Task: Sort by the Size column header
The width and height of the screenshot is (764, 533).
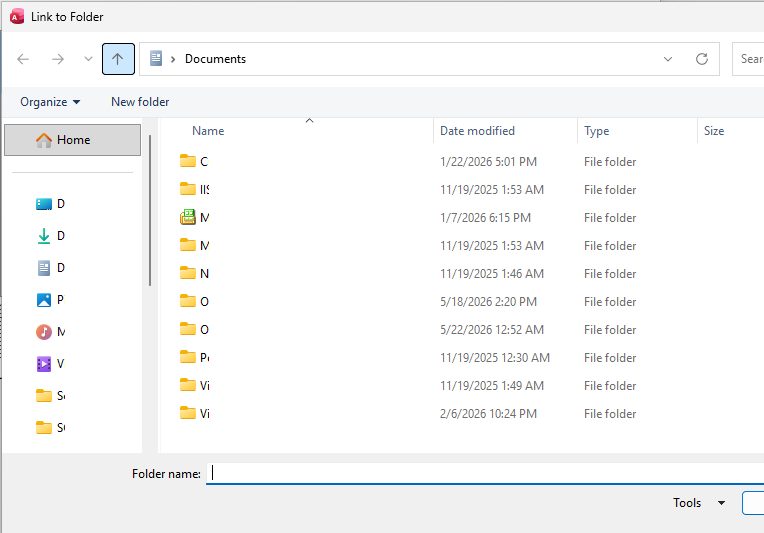Action: click(714, 131)
